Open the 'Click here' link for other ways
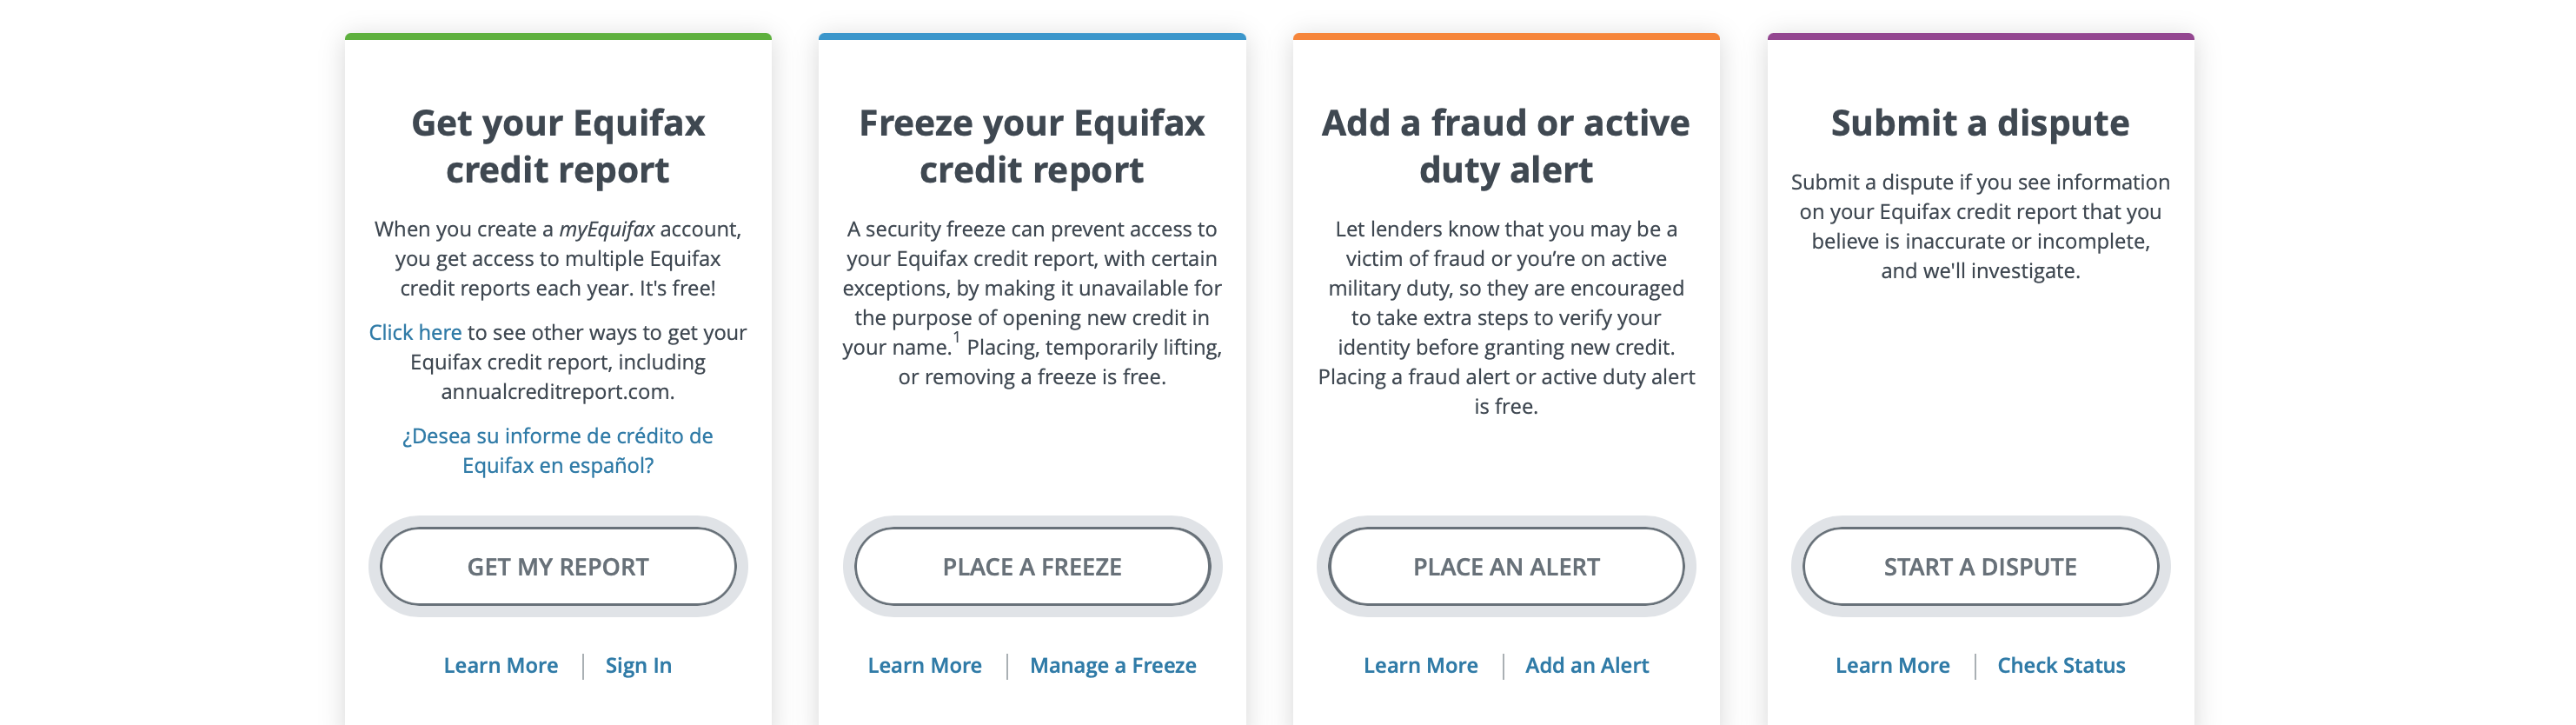 coord(415,332)
